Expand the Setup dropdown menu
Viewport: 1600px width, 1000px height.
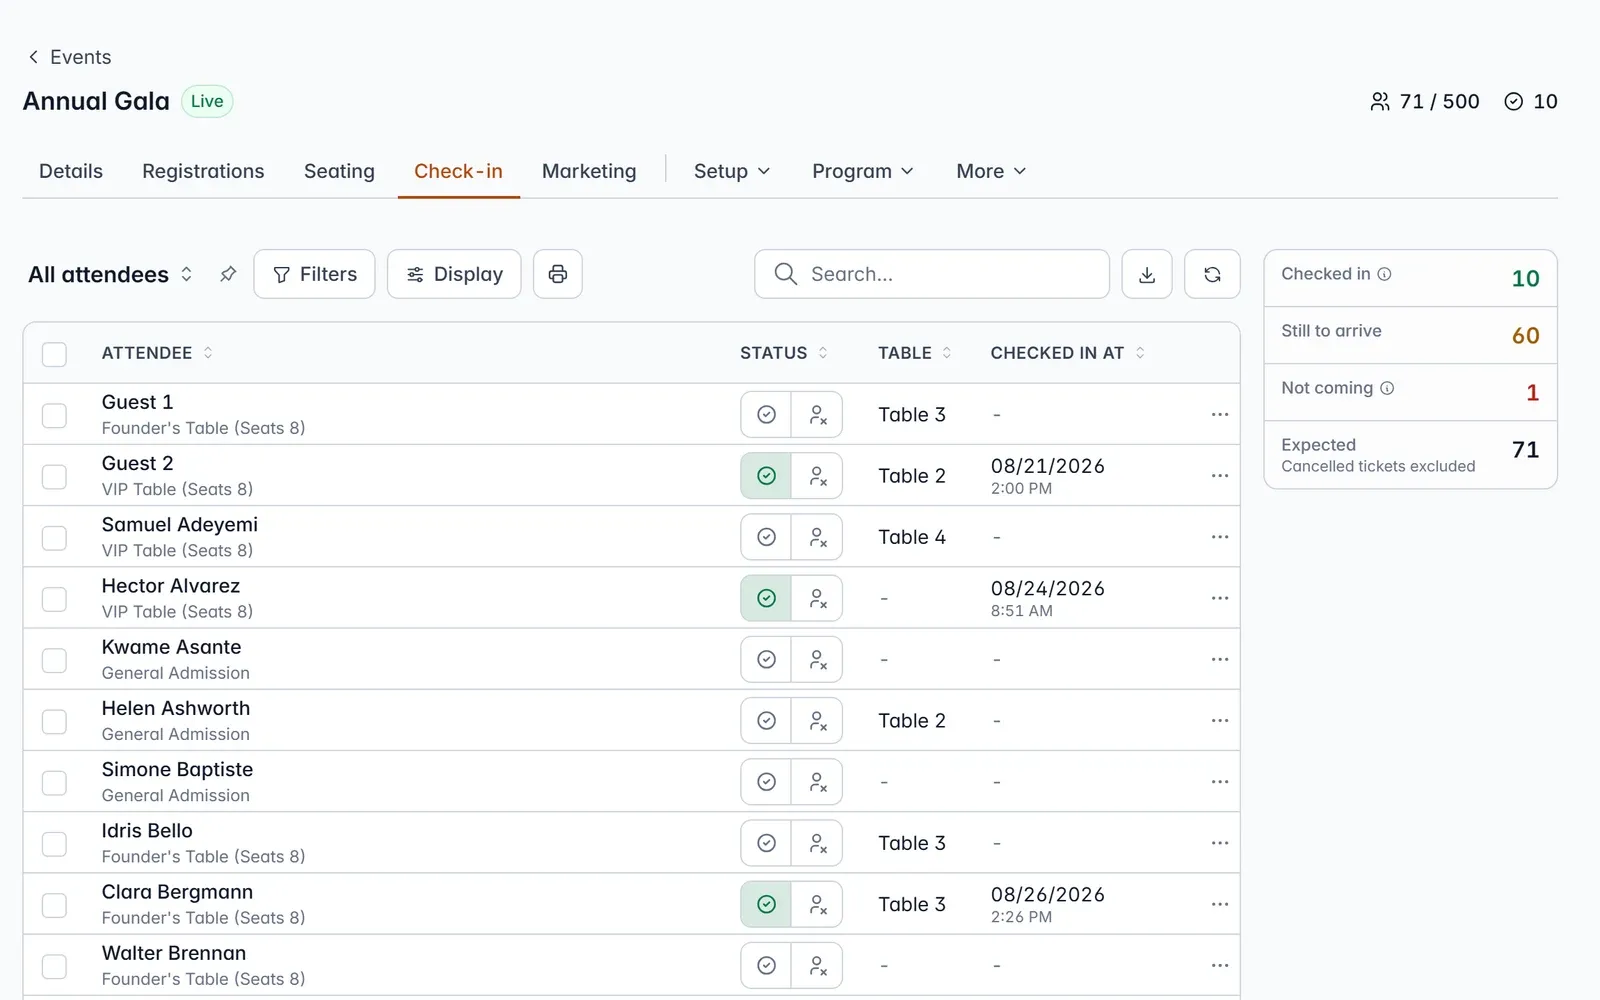(732, 171)
